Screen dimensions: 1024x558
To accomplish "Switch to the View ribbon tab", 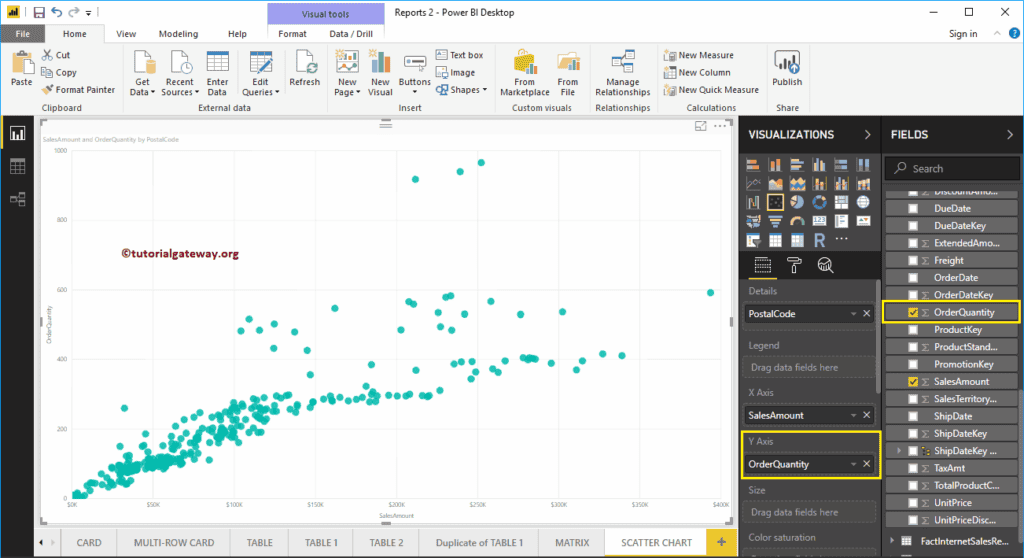I will [126, 33].
